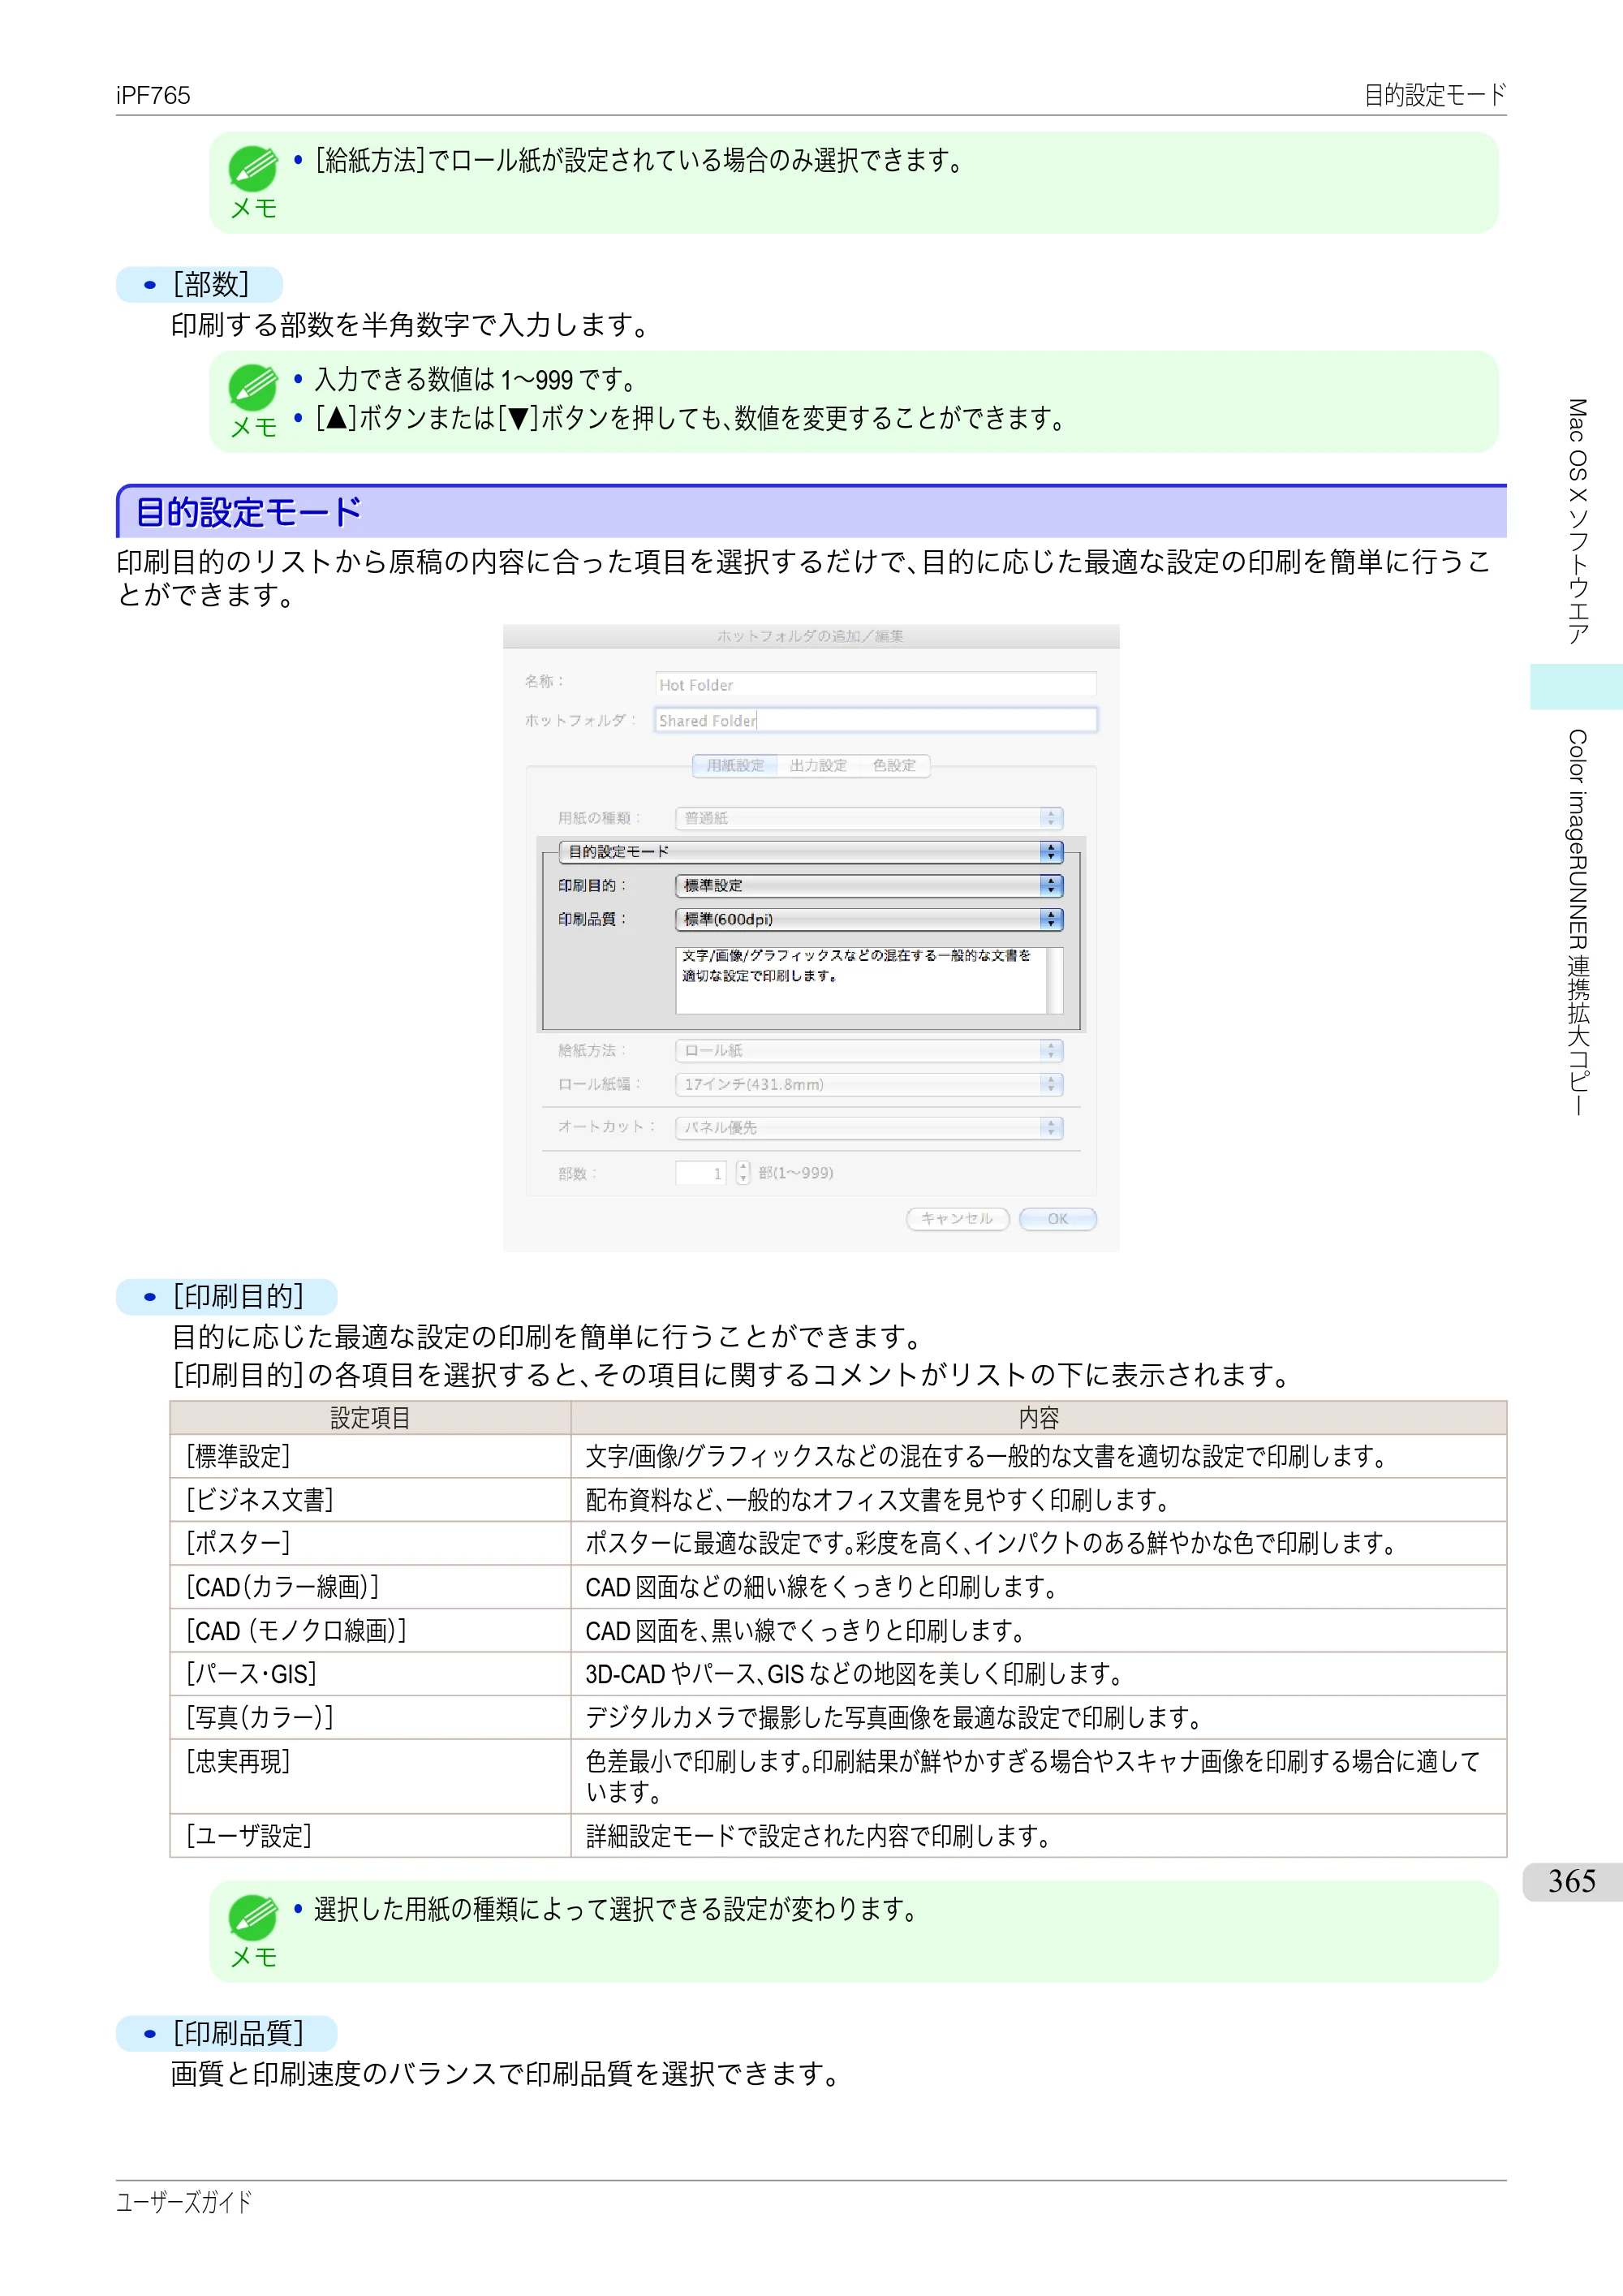Click the [CAD(カラー線画)] table cell

(x=370, y=1587)
